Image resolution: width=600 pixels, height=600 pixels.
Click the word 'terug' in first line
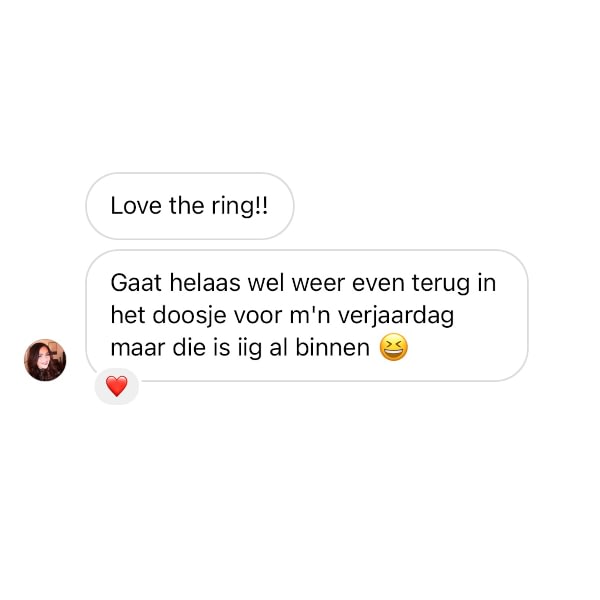point(440,284)
